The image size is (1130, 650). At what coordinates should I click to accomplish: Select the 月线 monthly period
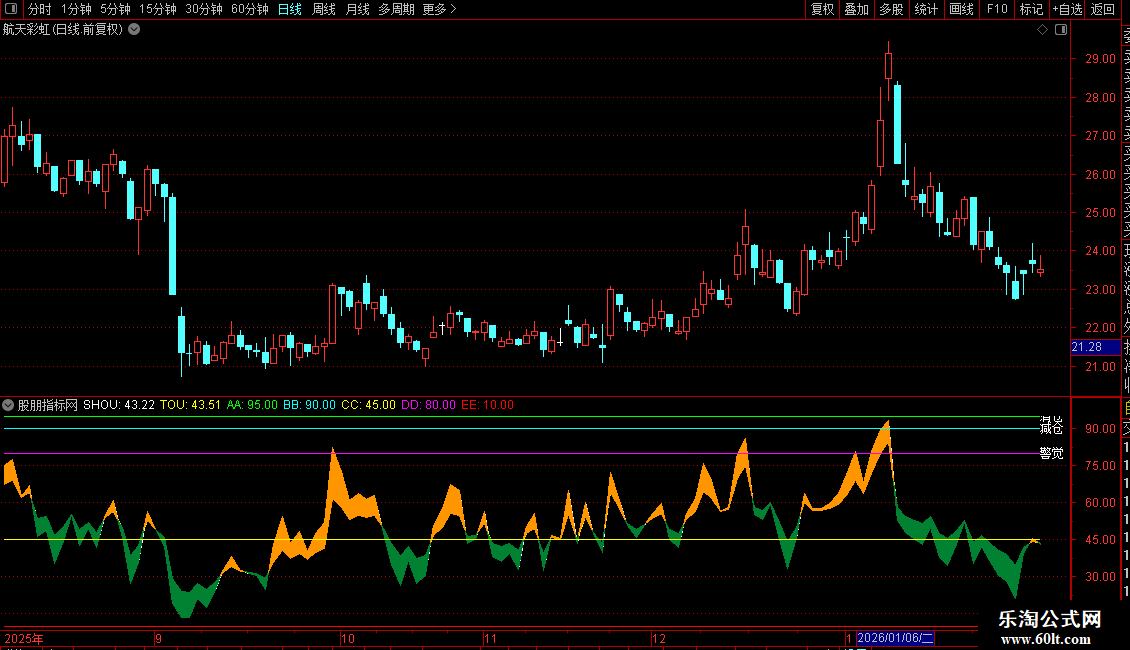357,9
